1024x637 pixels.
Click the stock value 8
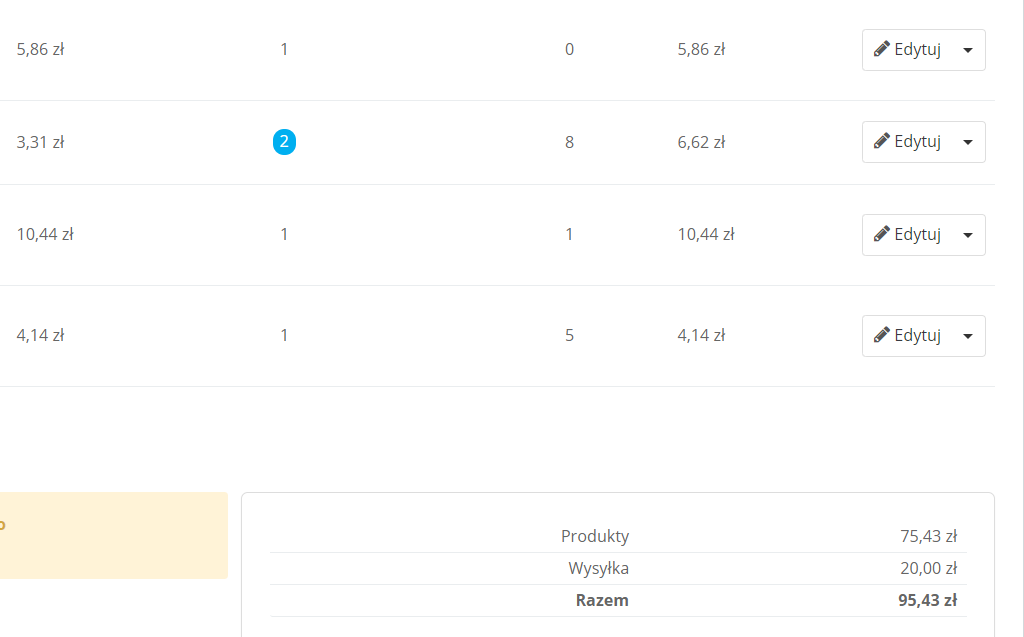[569, 142]
